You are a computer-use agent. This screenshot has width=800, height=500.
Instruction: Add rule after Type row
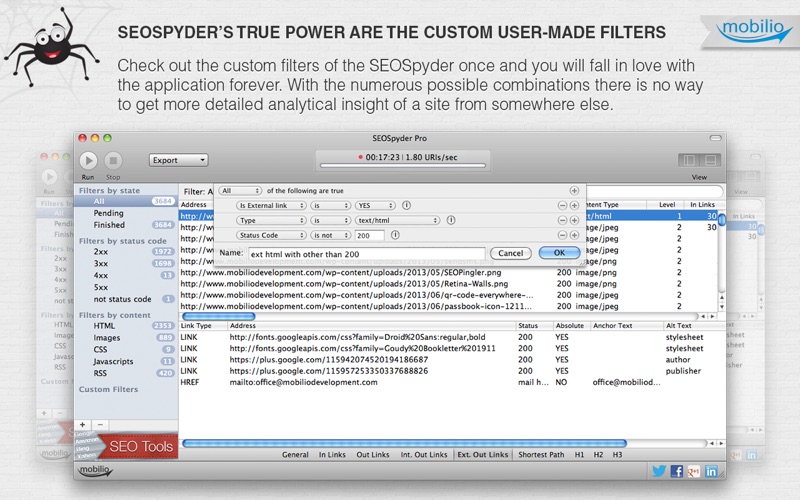point(574,220)
